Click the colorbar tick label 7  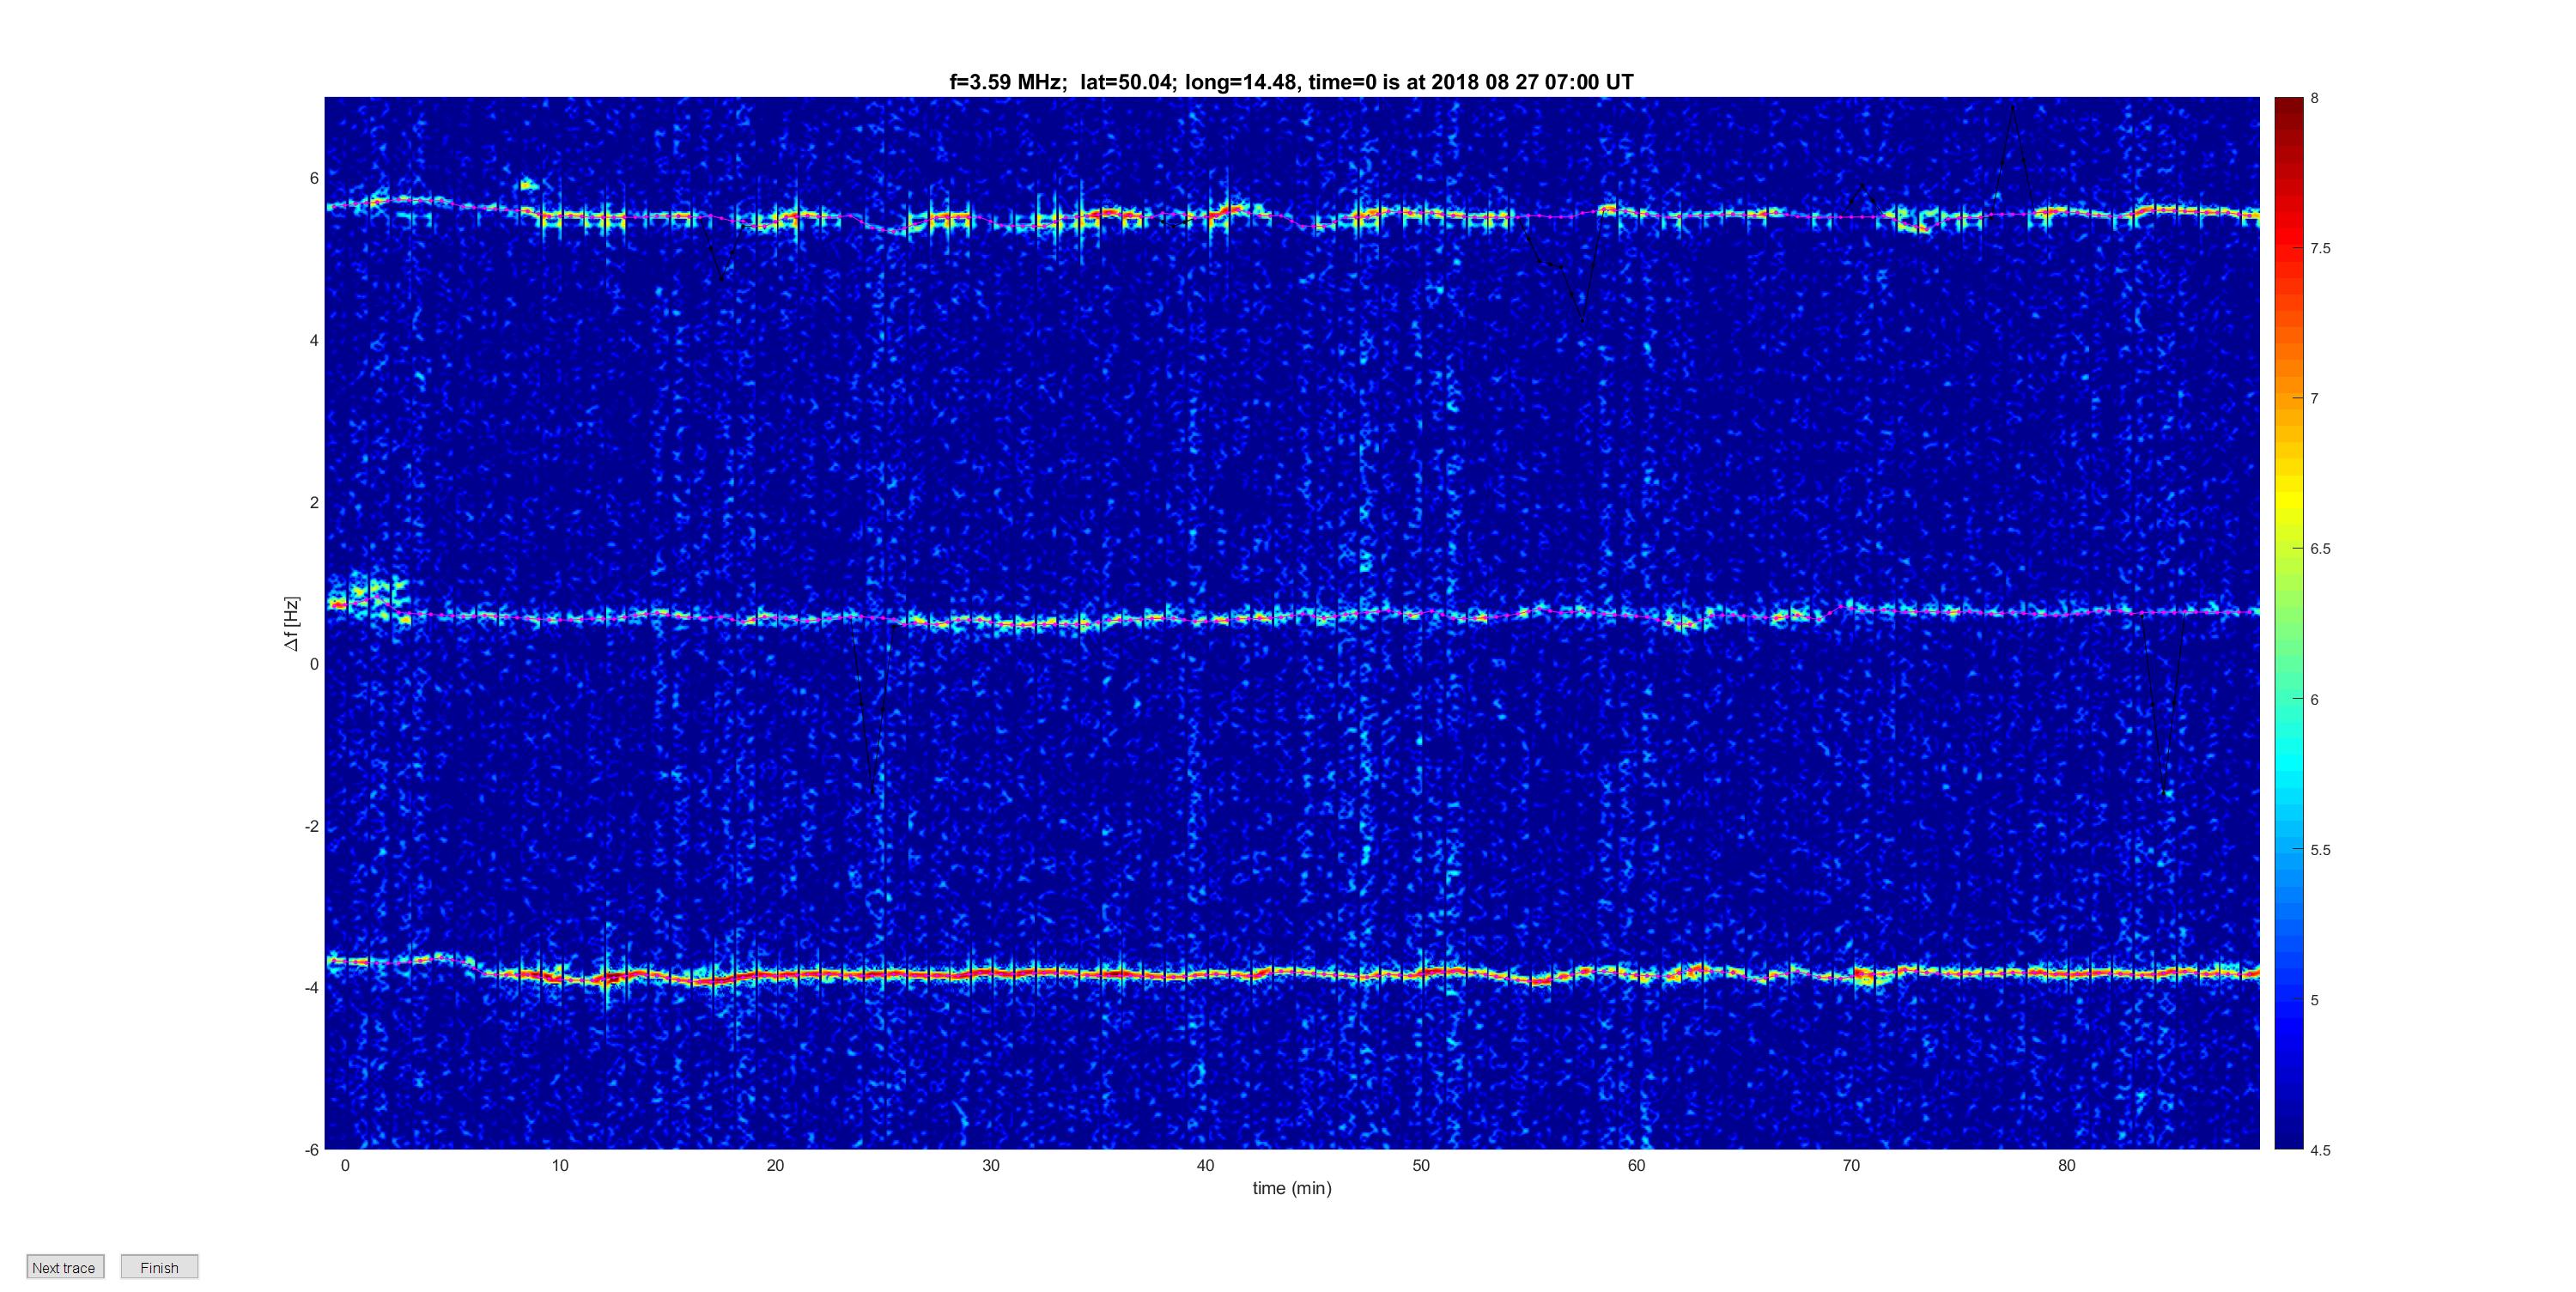pos(2314,398)
